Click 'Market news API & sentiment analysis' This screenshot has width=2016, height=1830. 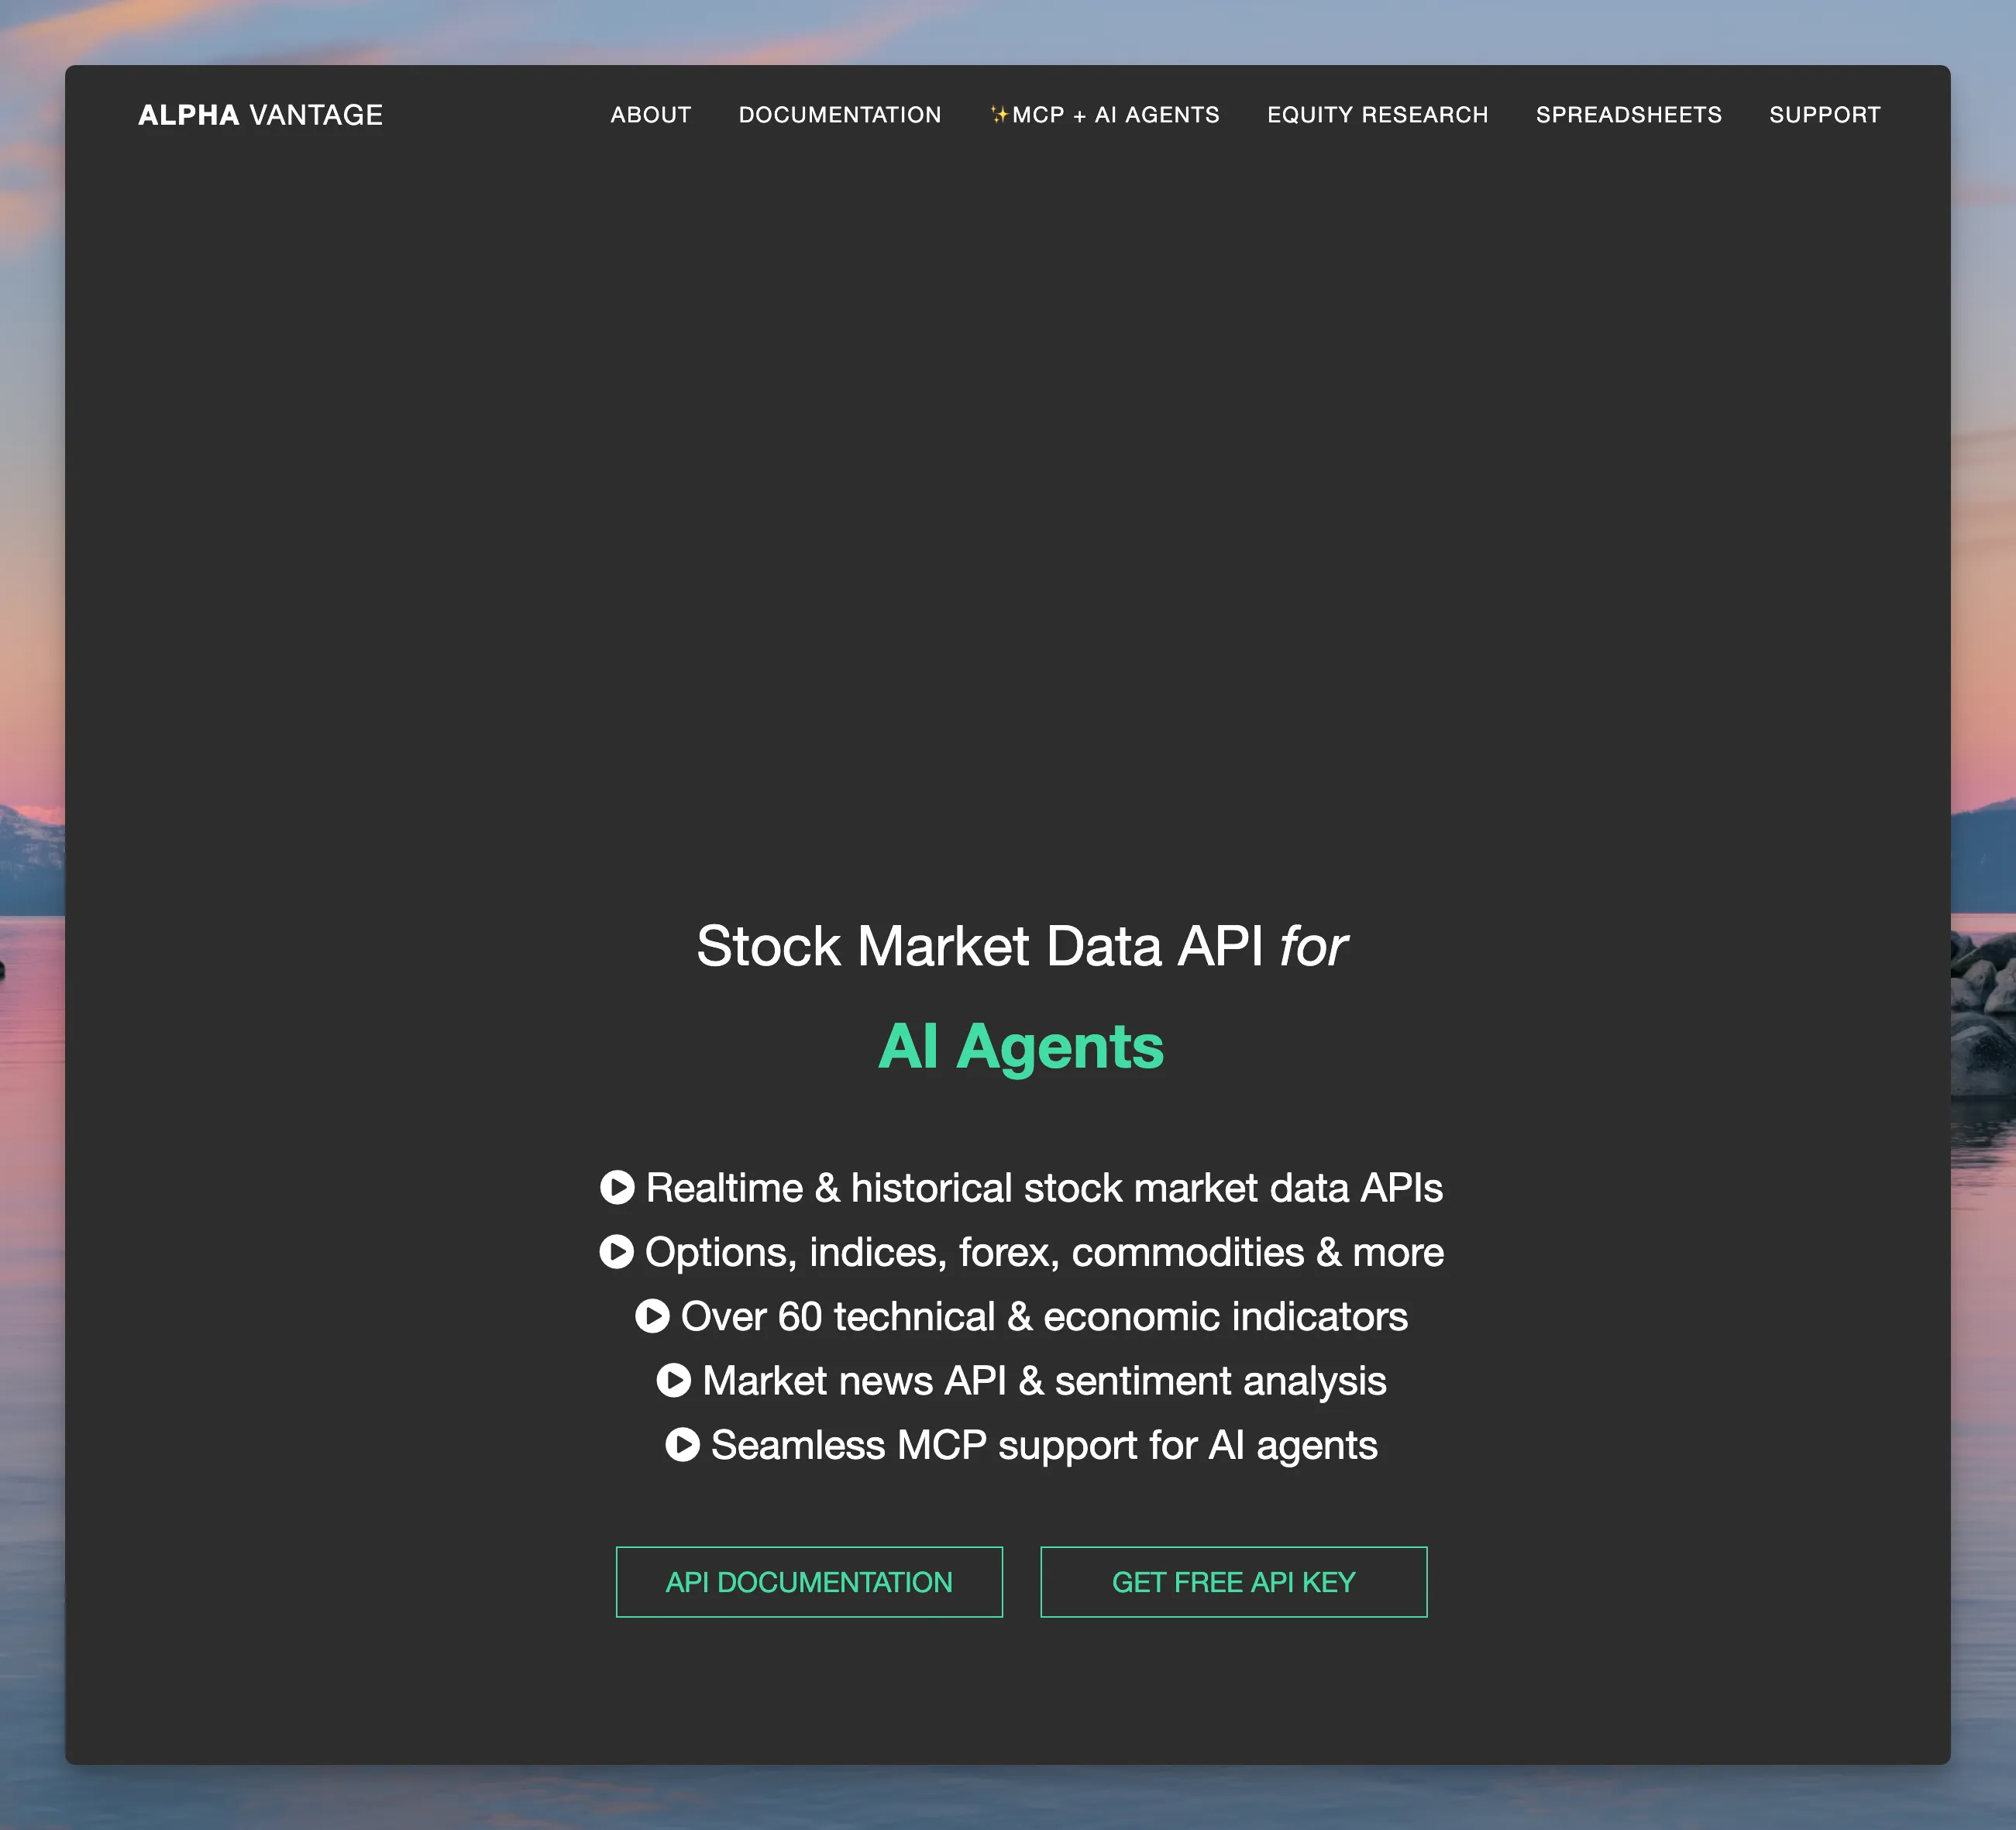1044,1381
